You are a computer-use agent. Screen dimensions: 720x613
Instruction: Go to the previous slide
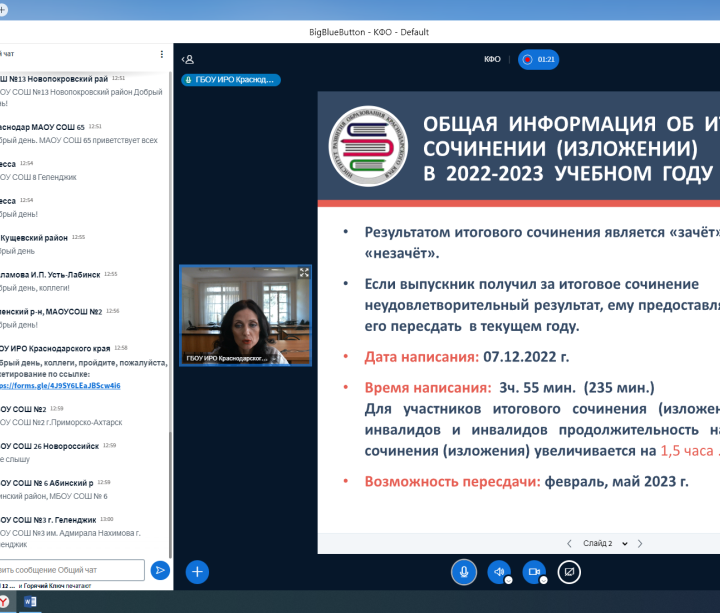click(570, 543)
